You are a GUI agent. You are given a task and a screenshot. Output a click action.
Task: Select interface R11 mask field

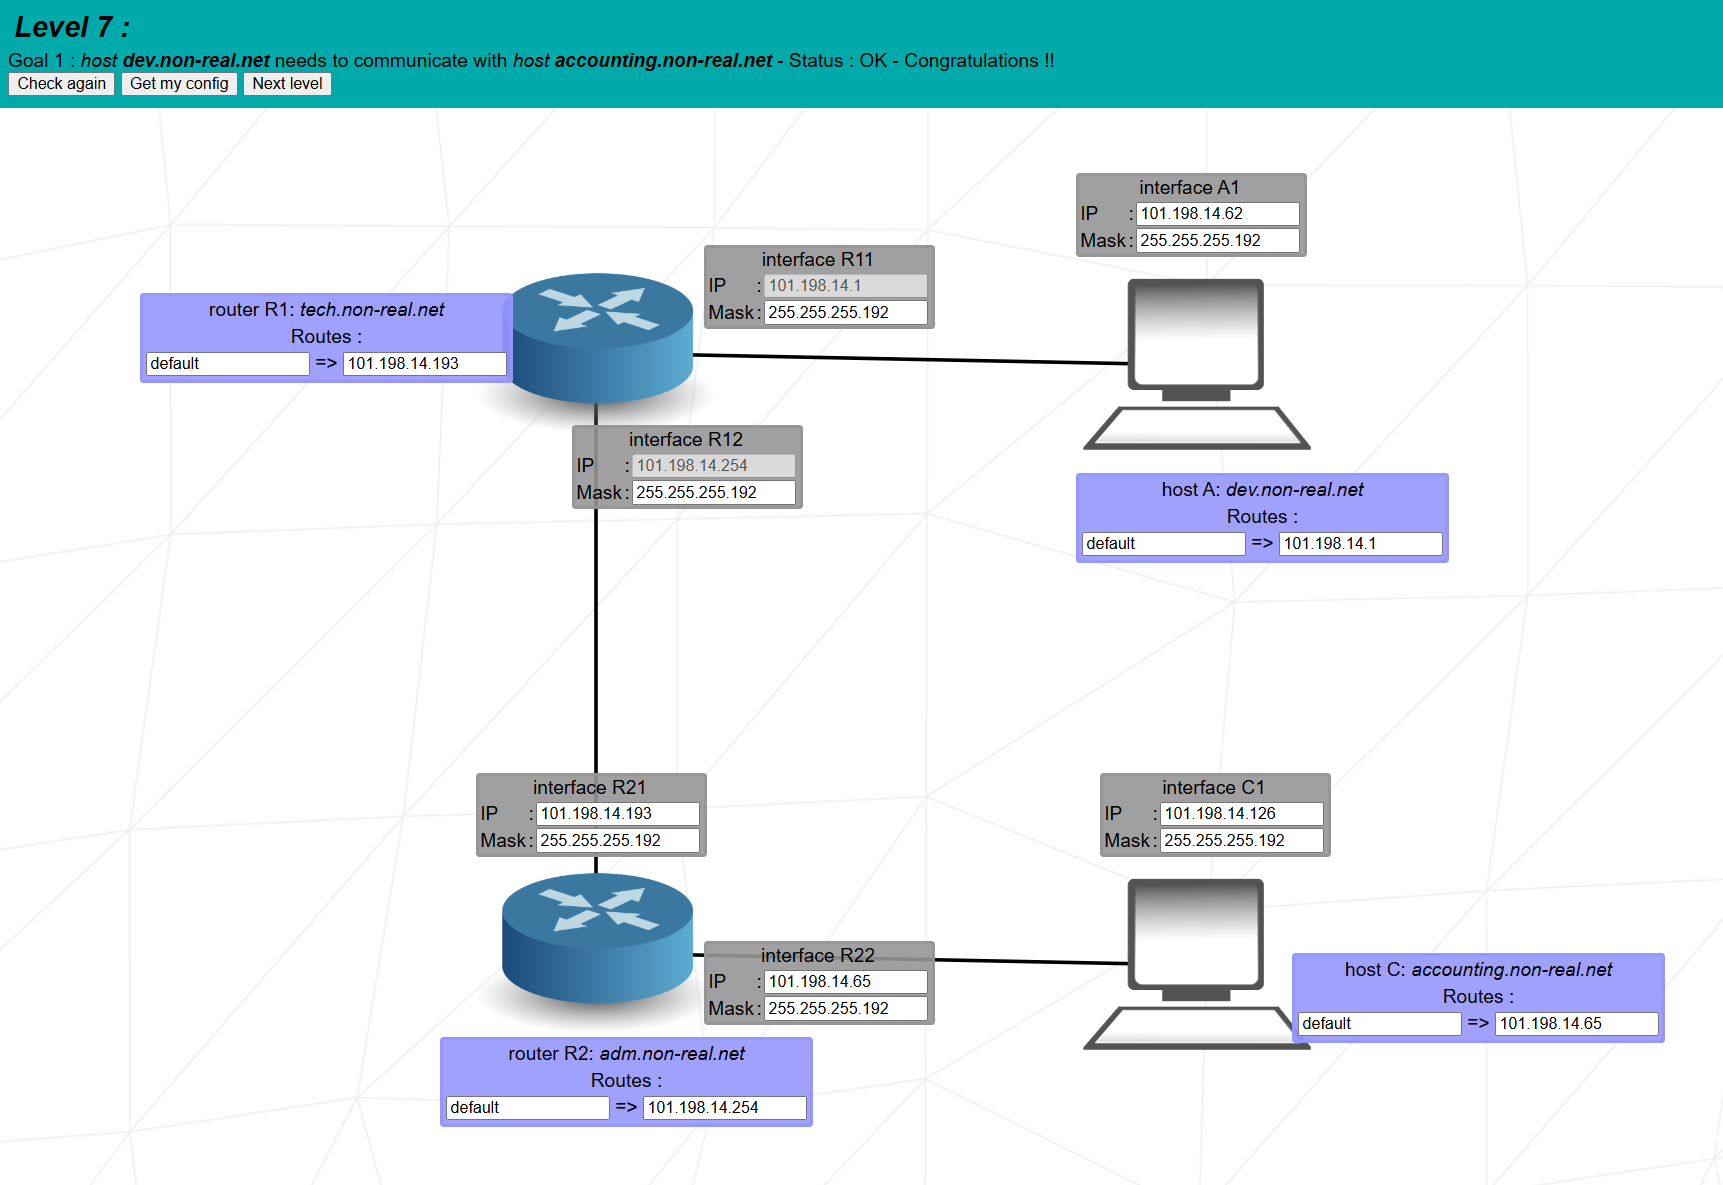[x=845, y=313]
